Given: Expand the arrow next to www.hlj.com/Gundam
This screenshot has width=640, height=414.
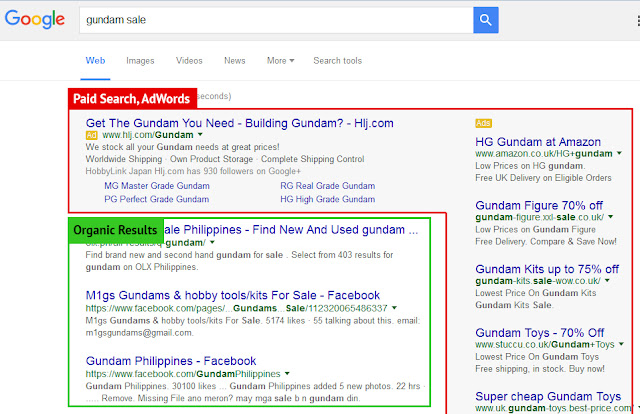Looking at the screenshot, I should tap(200, 134).
